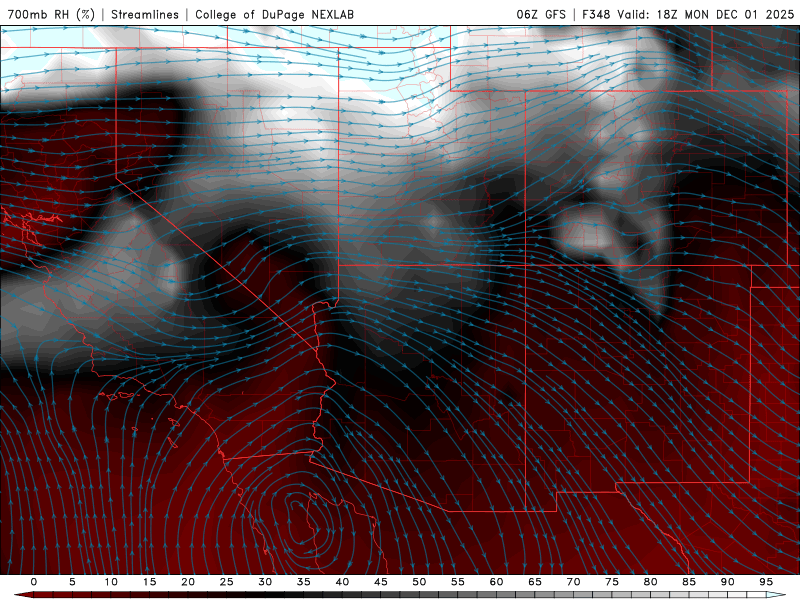
Task: Click the 0 label on the color scale
Action: coord(34,582)
